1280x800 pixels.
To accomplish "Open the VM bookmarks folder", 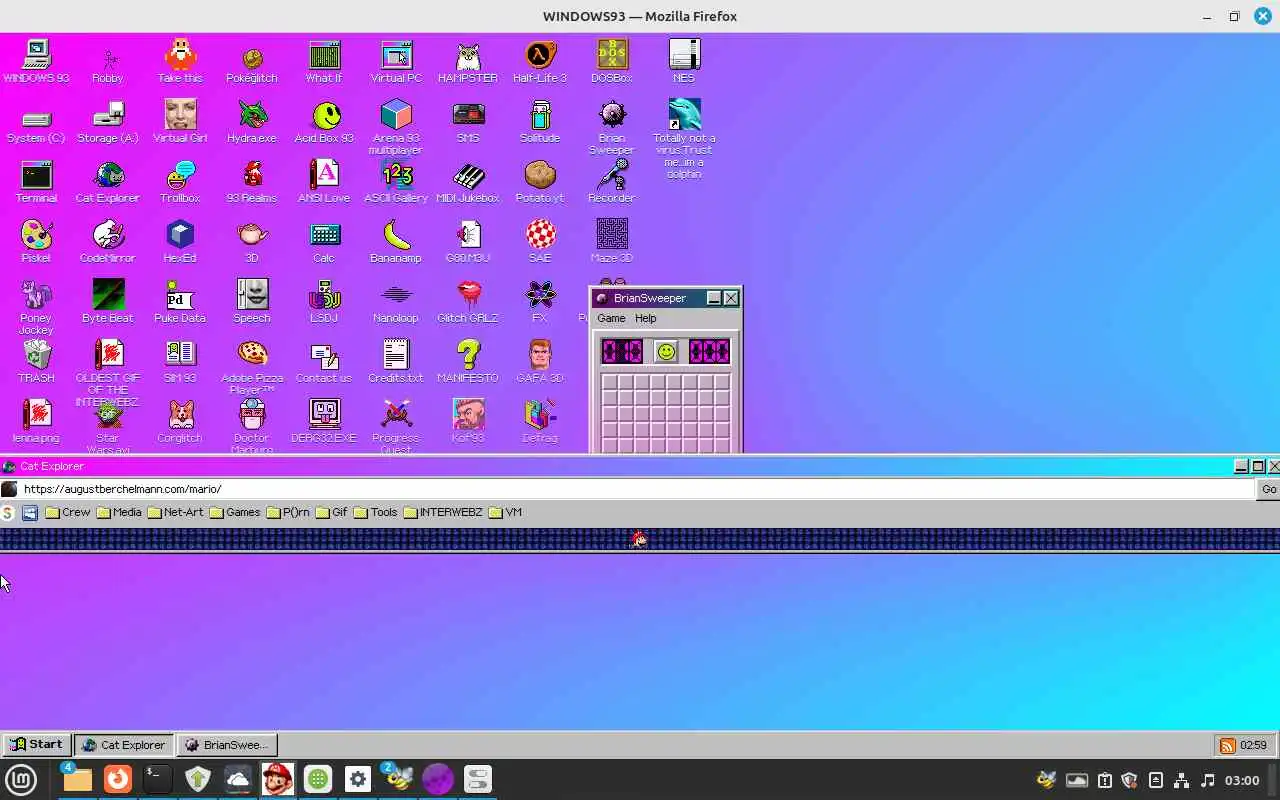I will (x=505, y=512).
